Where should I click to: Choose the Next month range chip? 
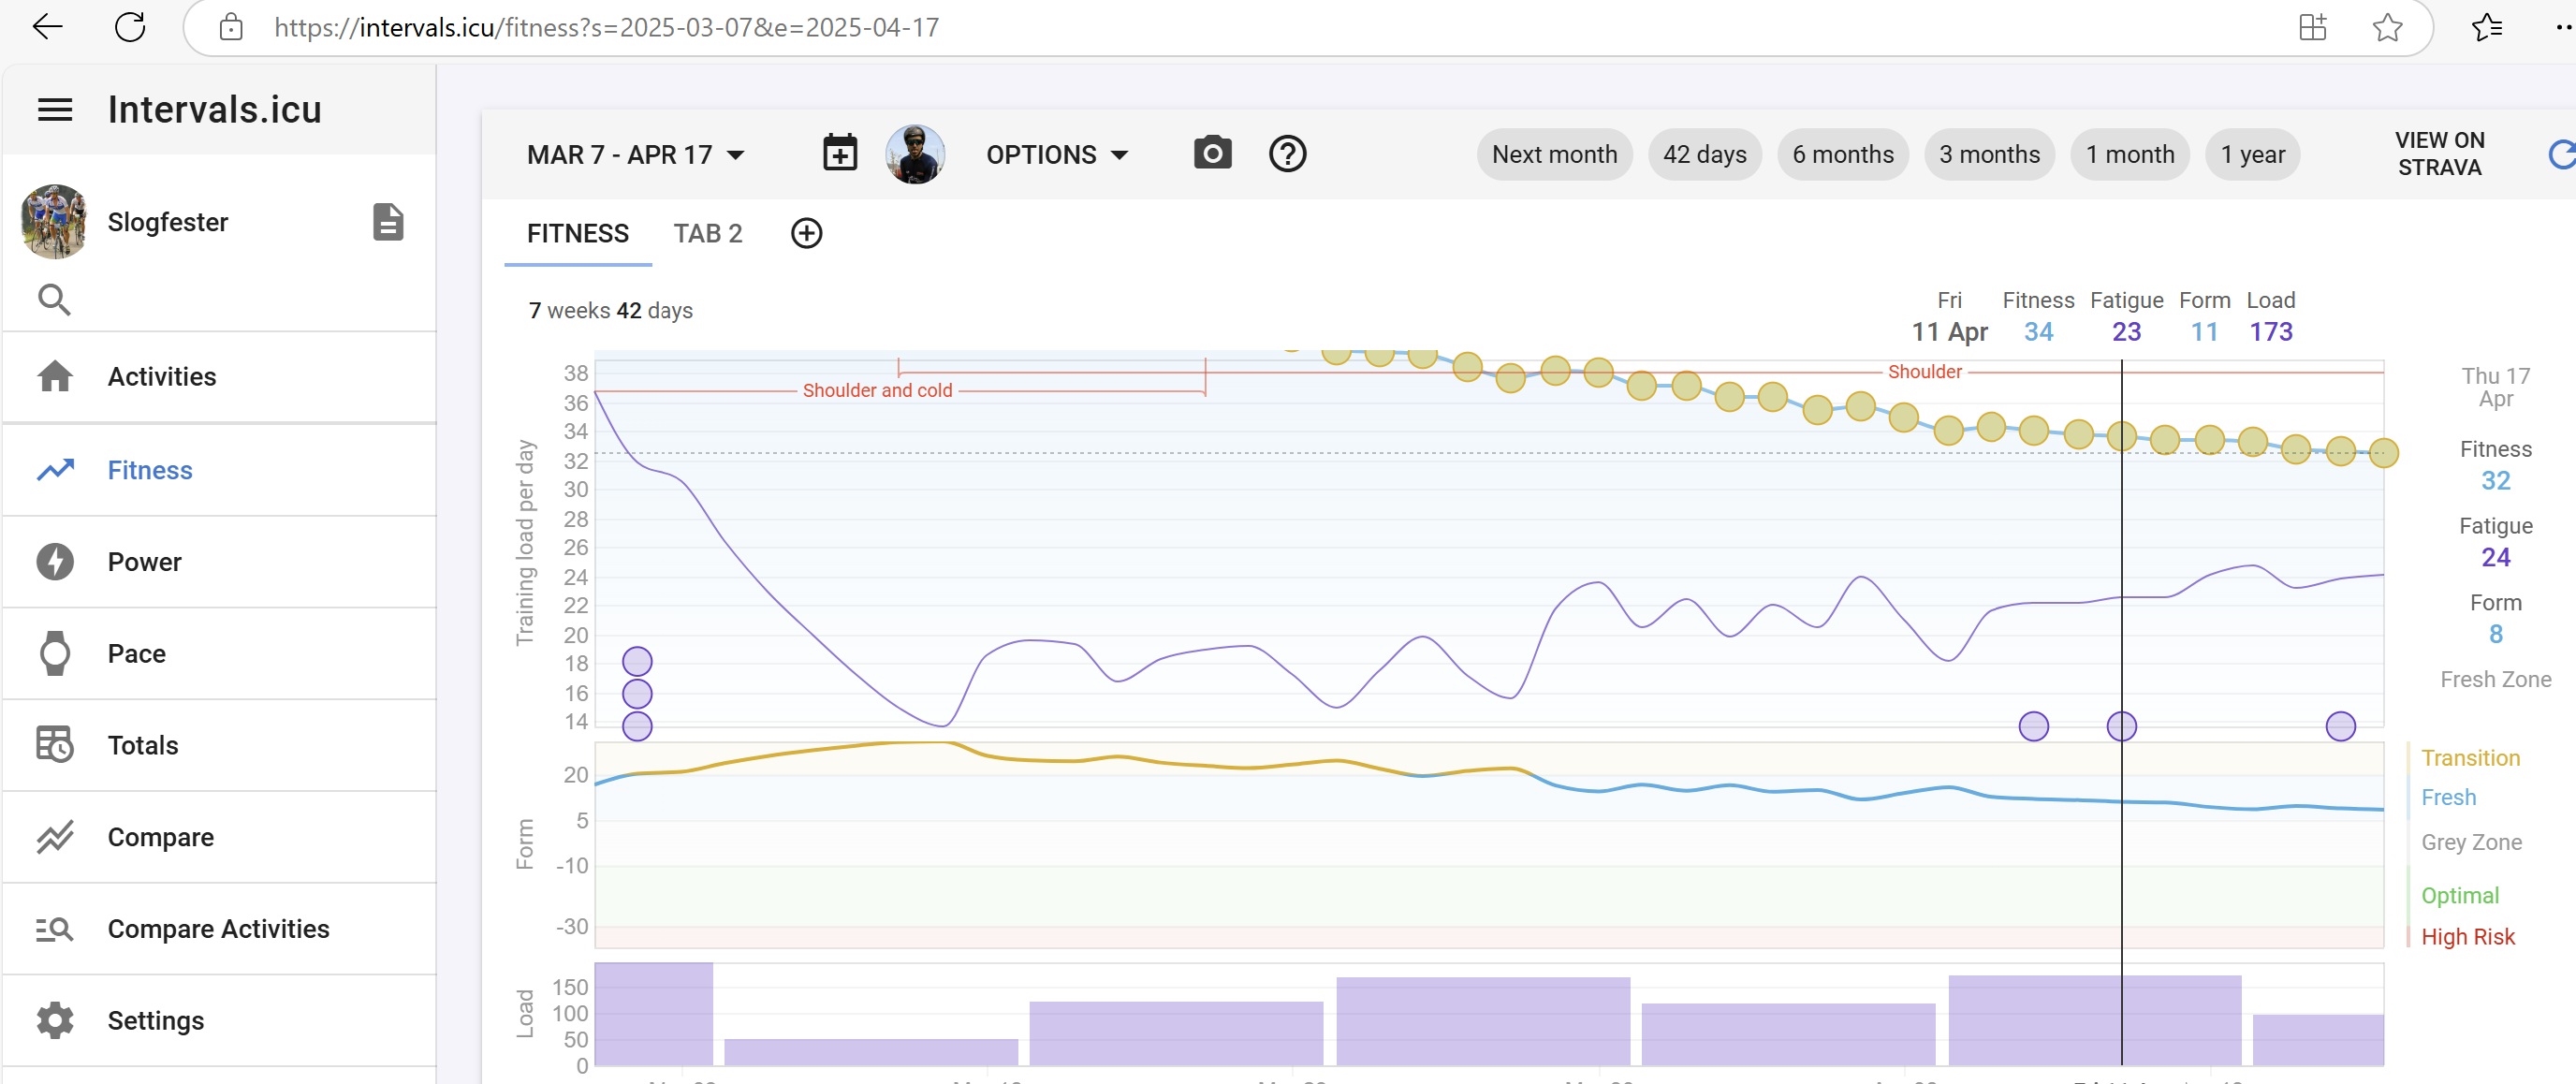[1554, 154]
